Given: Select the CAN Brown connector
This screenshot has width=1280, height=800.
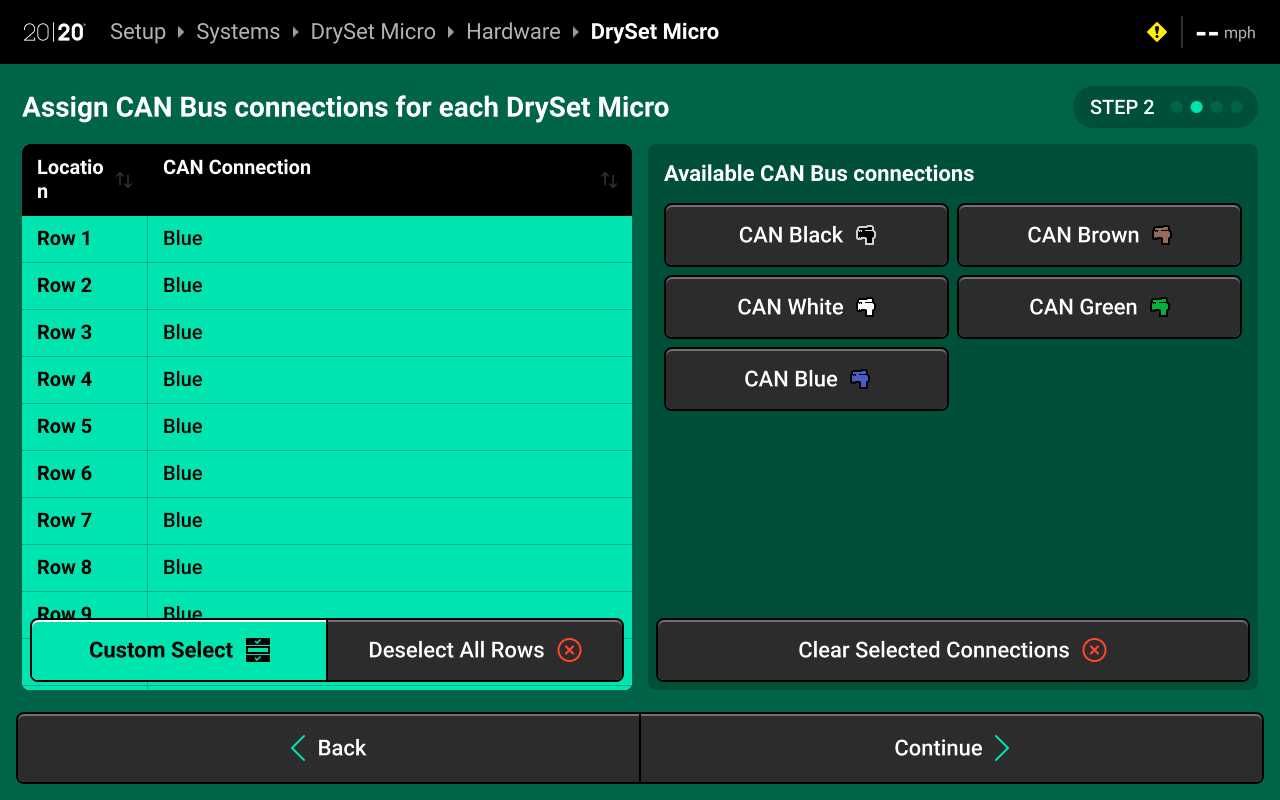Looking at the screenshot, I should point(1099,236).
